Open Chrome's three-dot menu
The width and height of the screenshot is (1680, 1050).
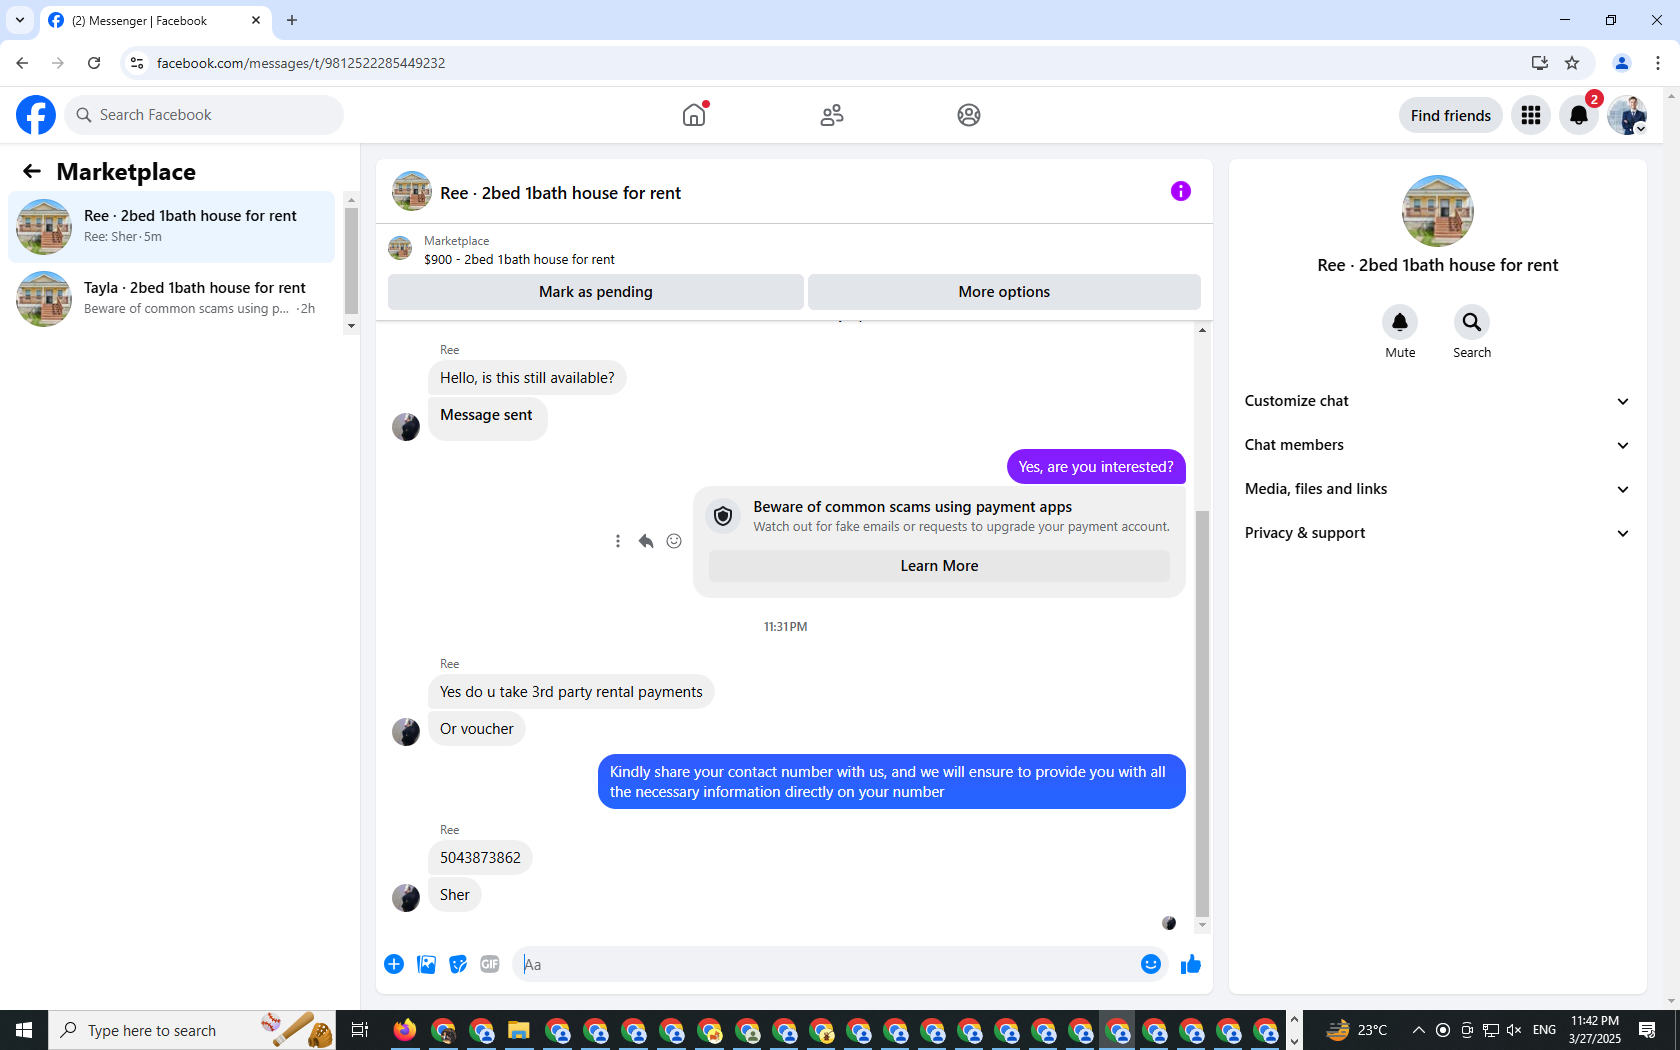[x=1658, y=63]
